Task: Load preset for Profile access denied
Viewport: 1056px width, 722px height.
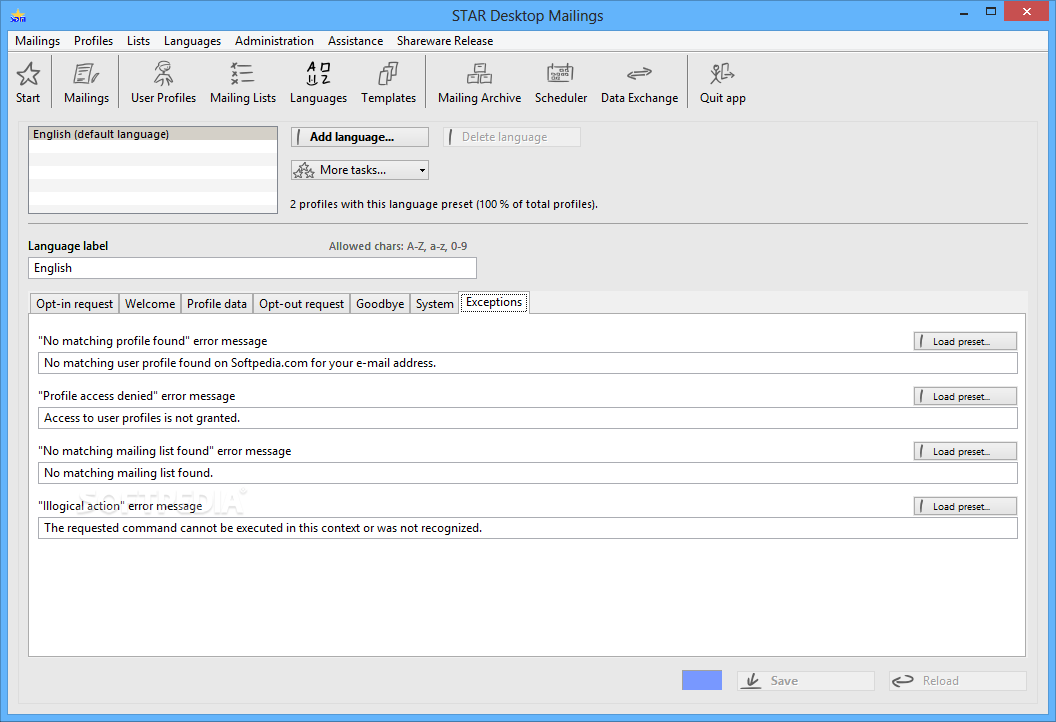Action: 965,397
